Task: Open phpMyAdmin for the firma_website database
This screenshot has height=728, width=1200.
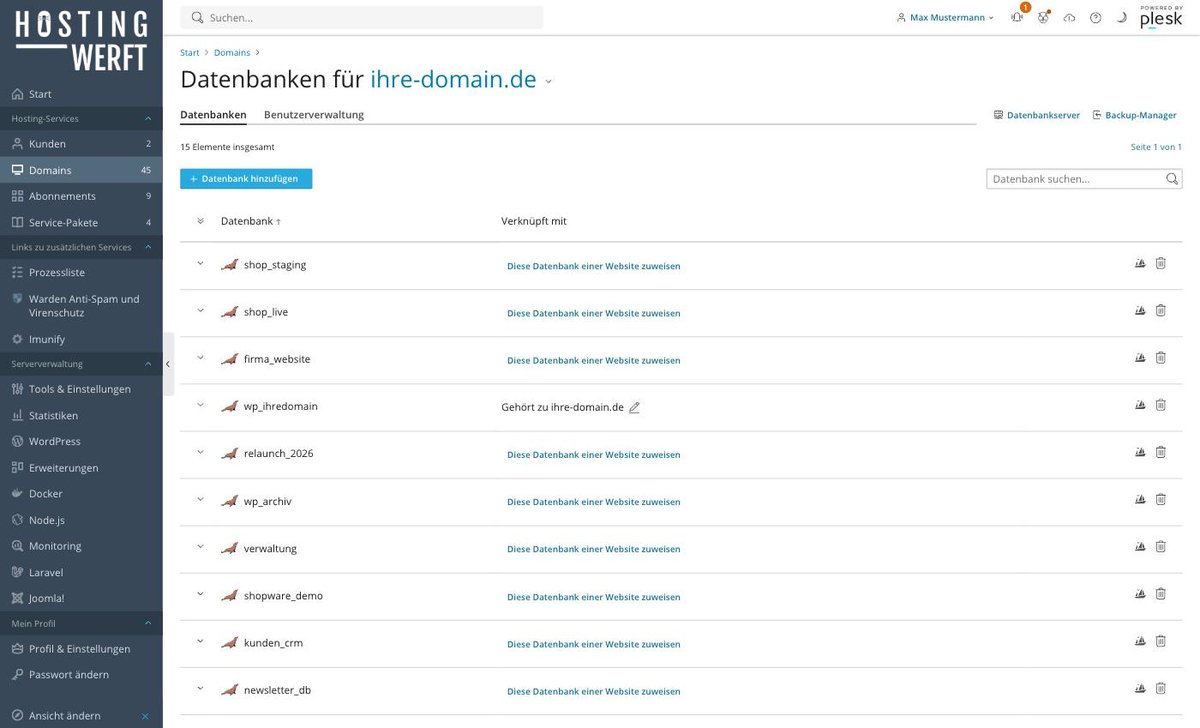Action: pos(1140,358)
